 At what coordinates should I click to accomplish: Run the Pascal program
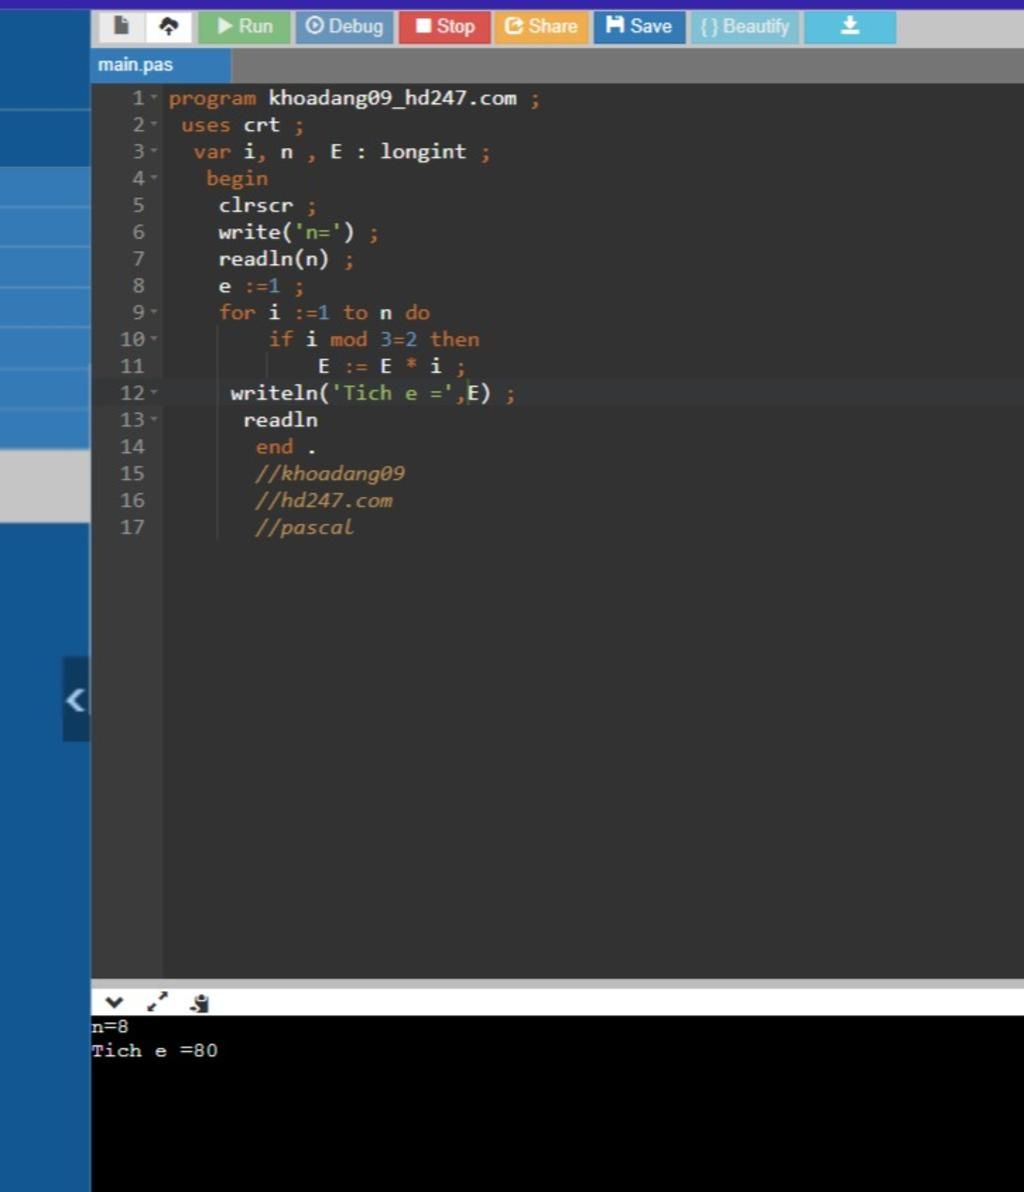(x=244, y=27)
